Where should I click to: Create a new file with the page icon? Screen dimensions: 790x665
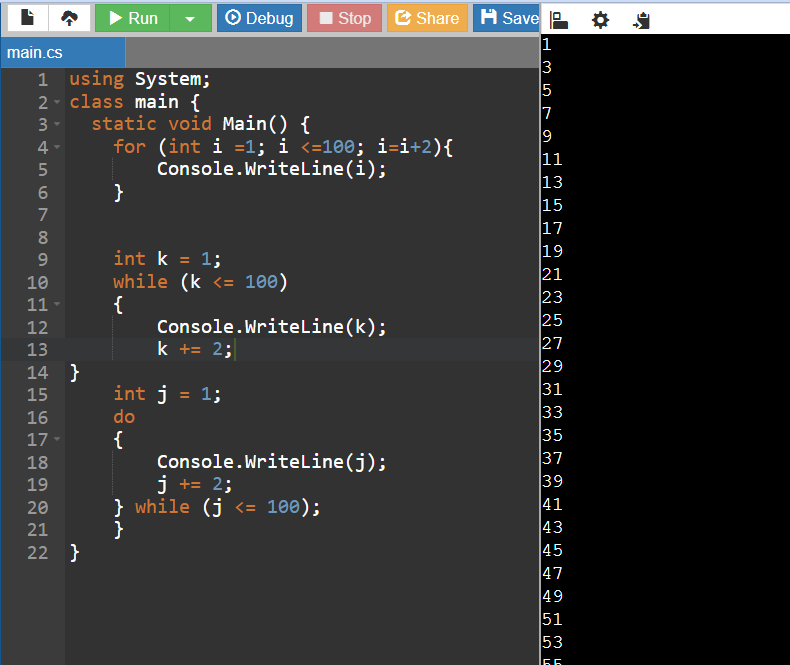click(x=28, y=18)
